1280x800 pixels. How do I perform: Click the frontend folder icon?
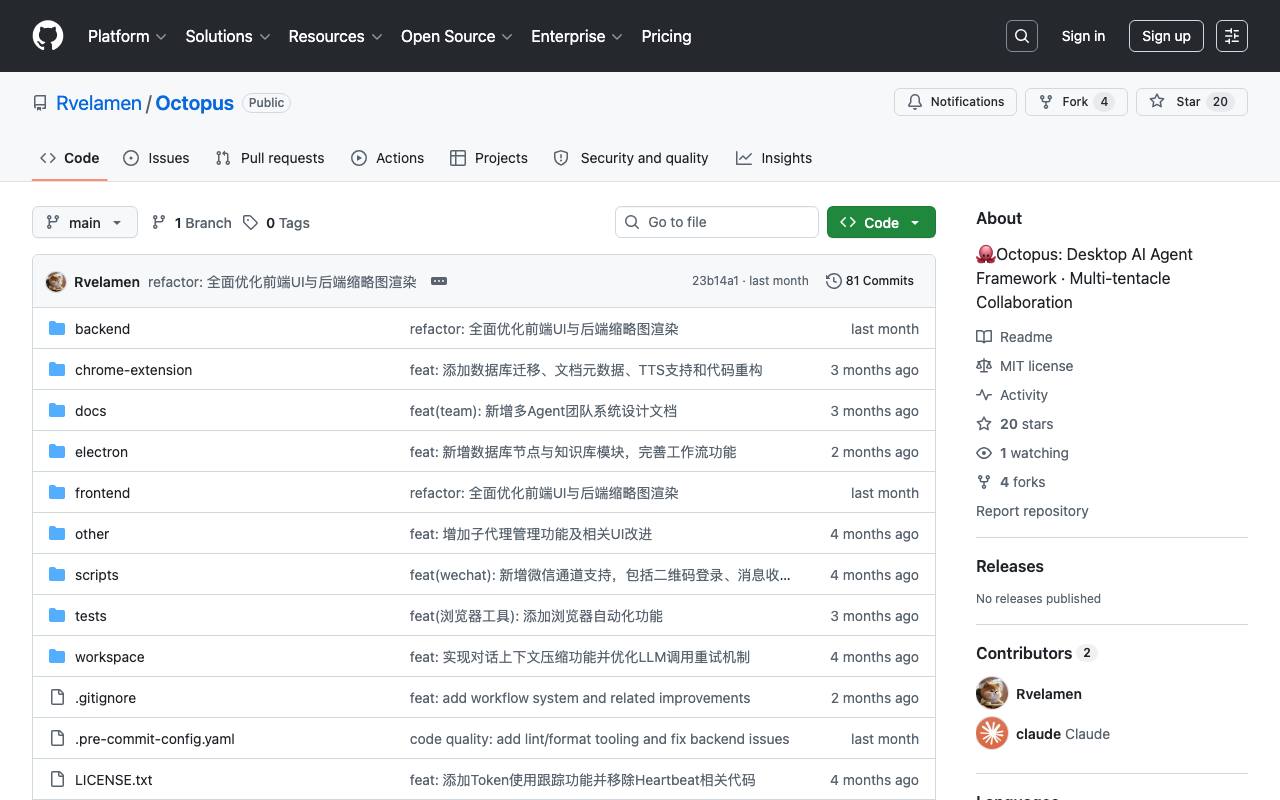point(57,493)
